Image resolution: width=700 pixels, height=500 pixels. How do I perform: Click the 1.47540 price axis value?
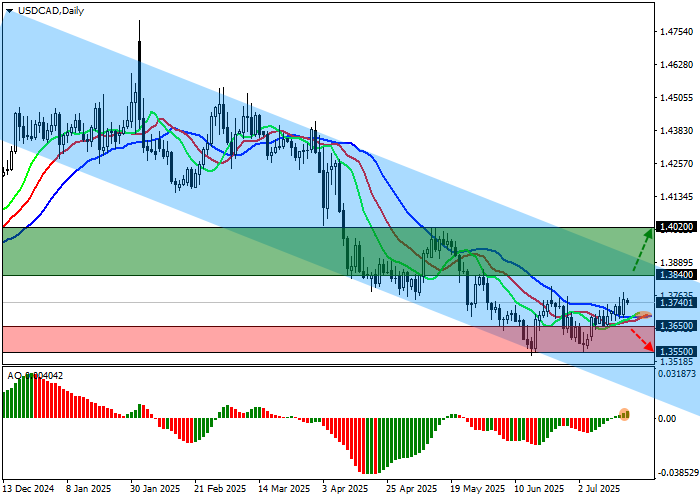point(677,32)
